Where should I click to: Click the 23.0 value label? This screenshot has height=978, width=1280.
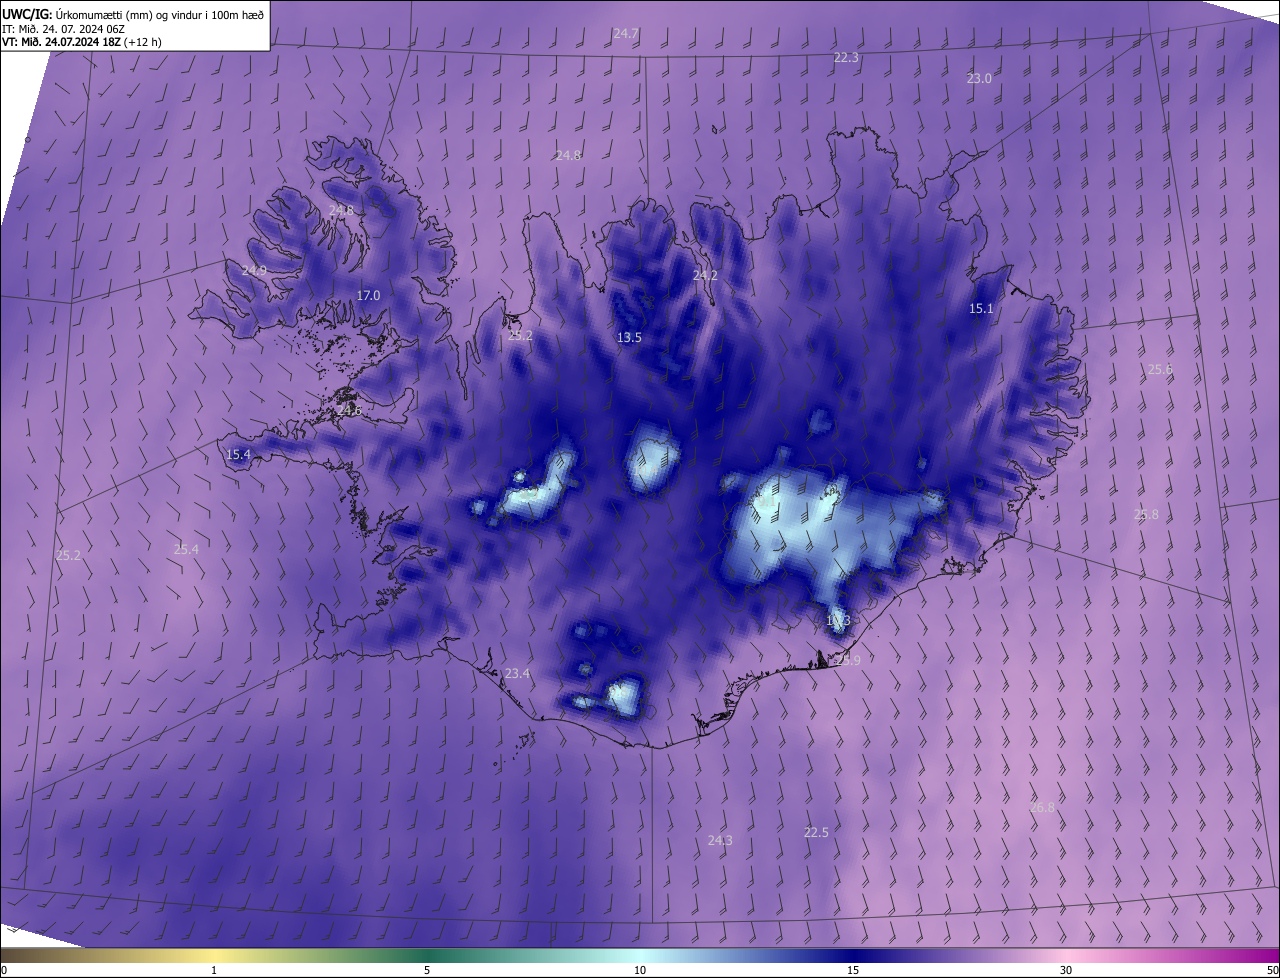(x=979, y=79)
